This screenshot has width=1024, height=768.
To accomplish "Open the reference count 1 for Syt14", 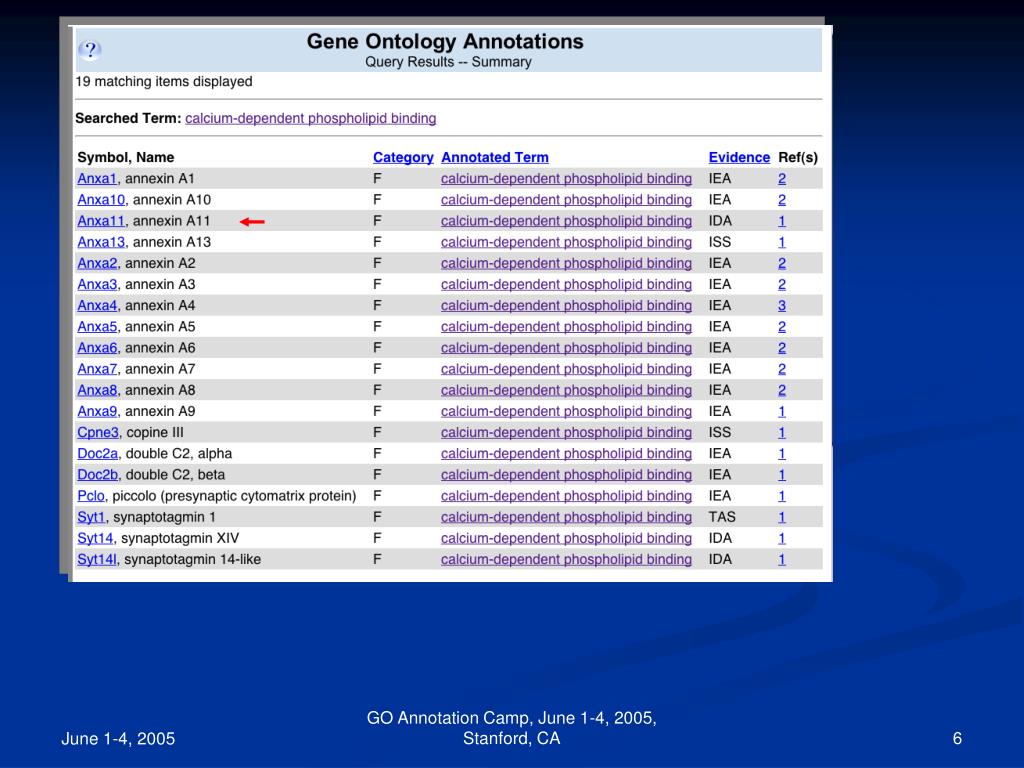I will pos(782,538).
